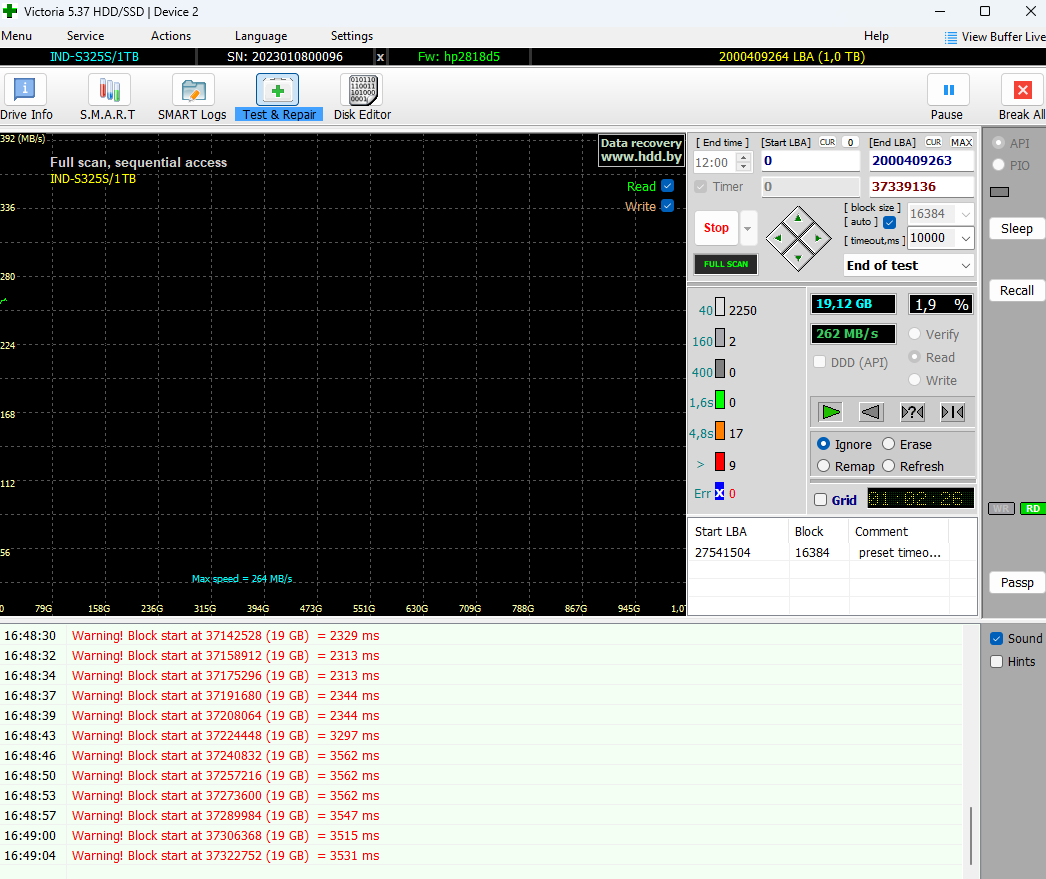Screen dimensions: 1046x879
Task: Click the View Buffer Live icon
Action: point(951,37)
